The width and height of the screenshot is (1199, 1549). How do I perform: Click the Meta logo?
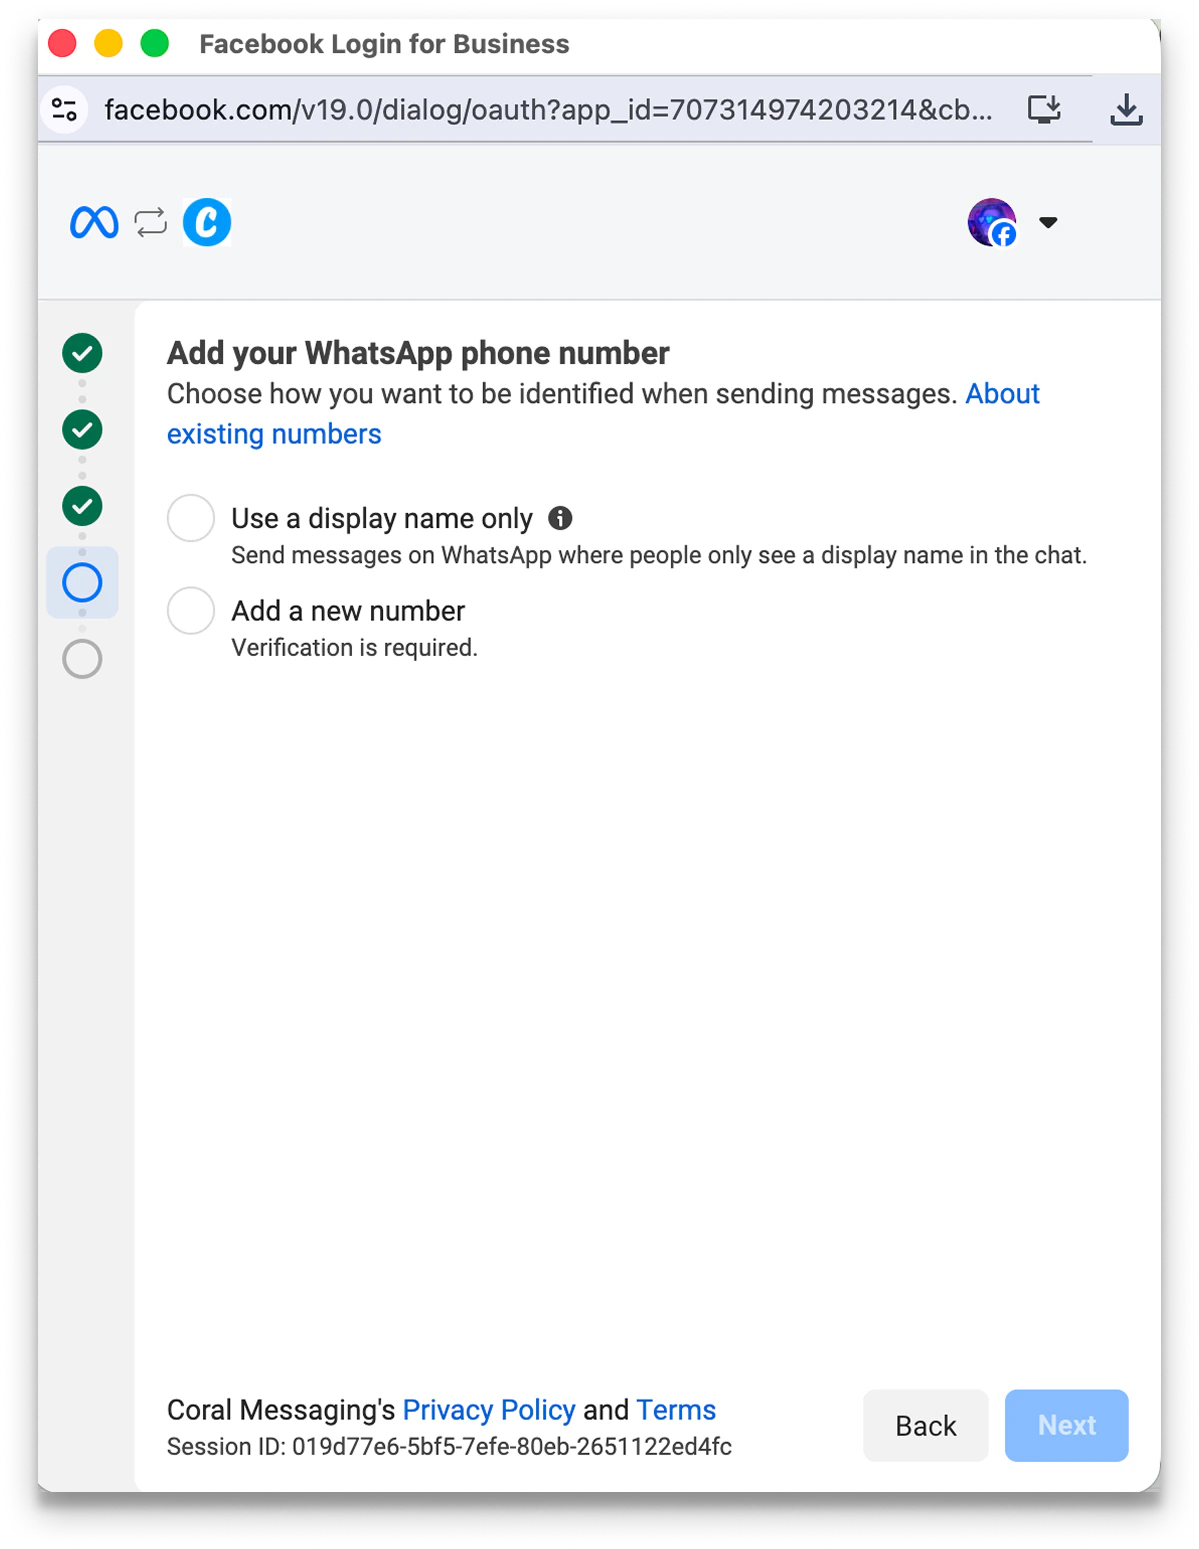95,221
